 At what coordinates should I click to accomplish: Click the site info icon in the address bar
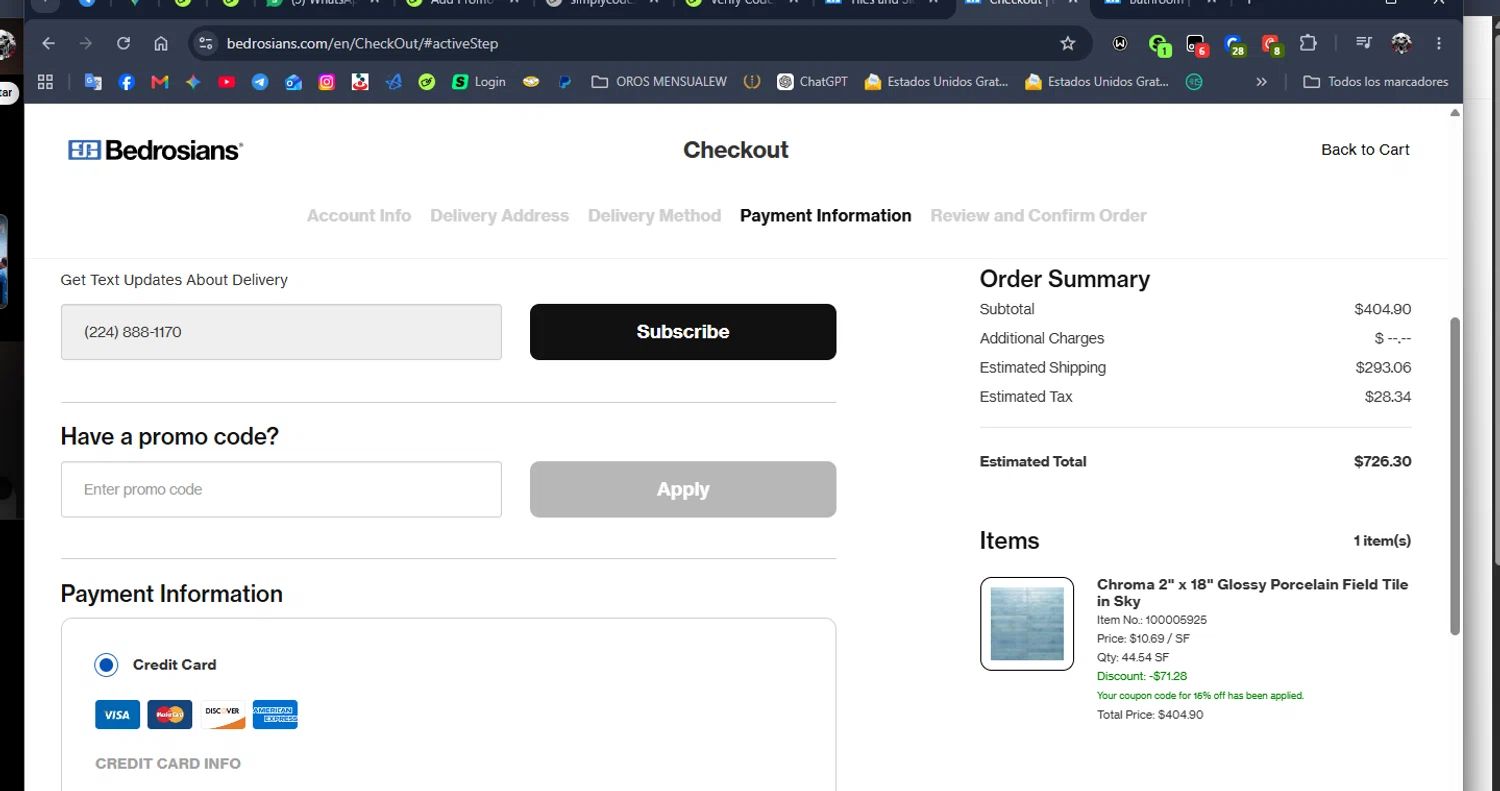tap(206, 43)
